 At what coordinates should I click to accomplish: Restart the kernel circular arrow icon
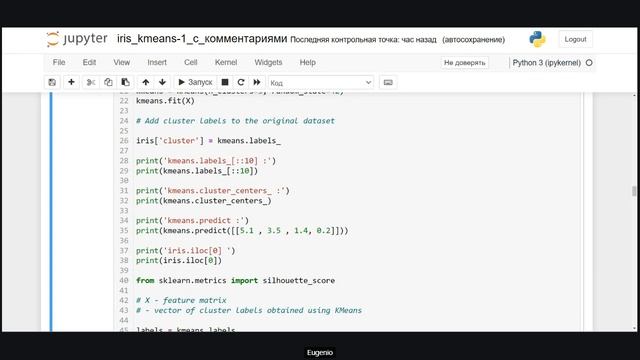click(x=241, y=82)
